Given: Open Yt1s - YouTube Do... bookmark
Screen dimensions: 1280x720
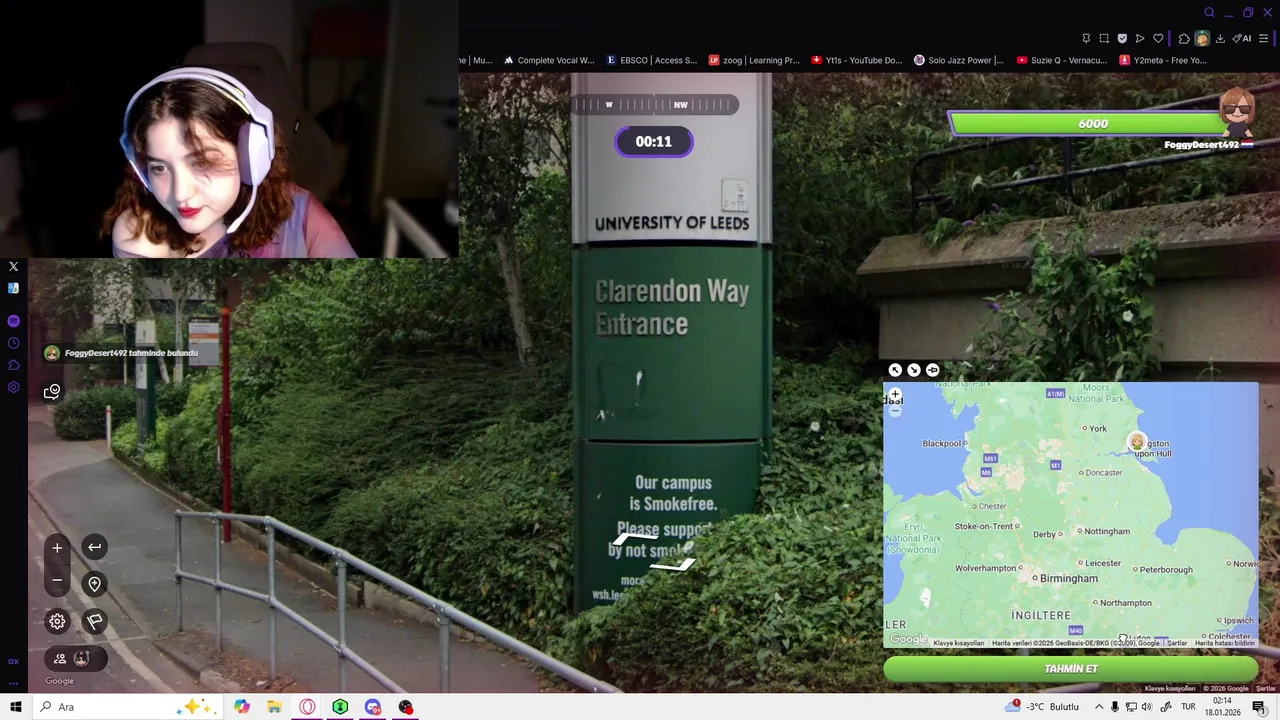Looking at the screenshot, I should tap(857, 60).
